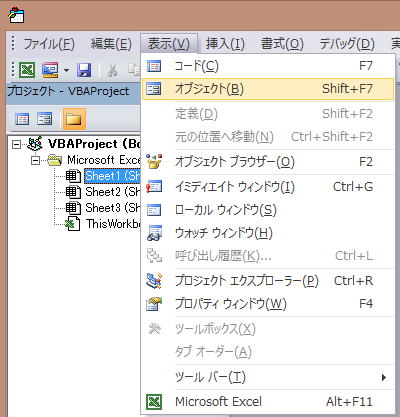
Task: Choose ローカル ウィンドウ(S) menu item
Action: [x=268, y=210]
